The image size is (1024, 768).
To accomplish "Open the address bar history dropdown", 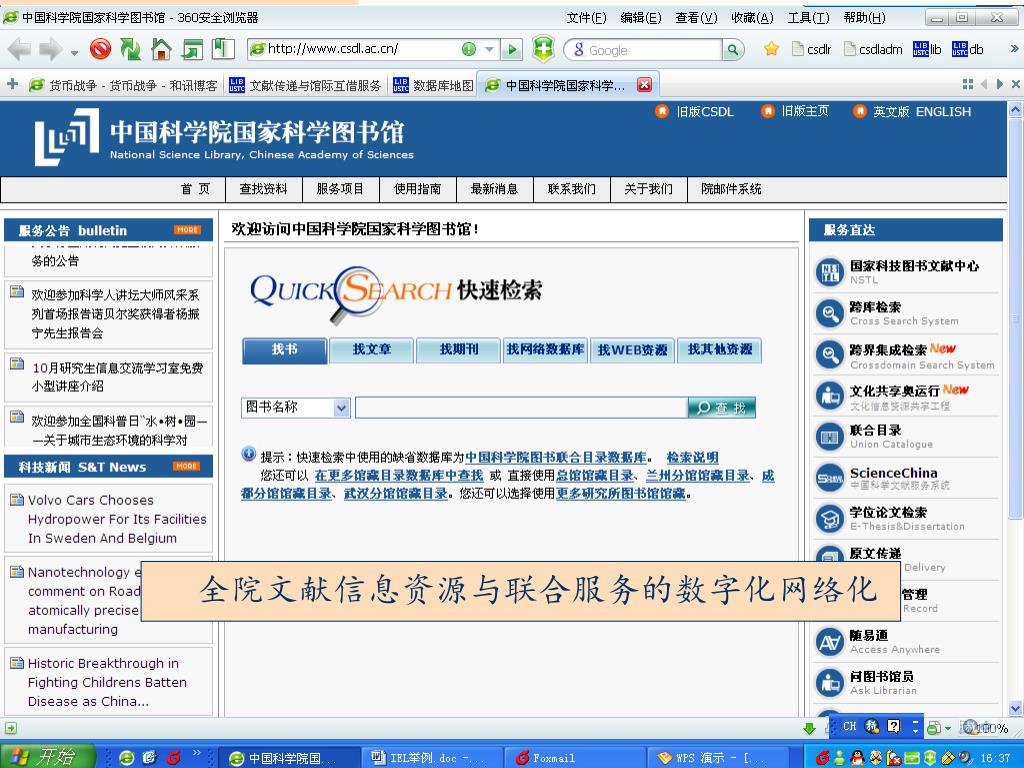I will (489, 49).
